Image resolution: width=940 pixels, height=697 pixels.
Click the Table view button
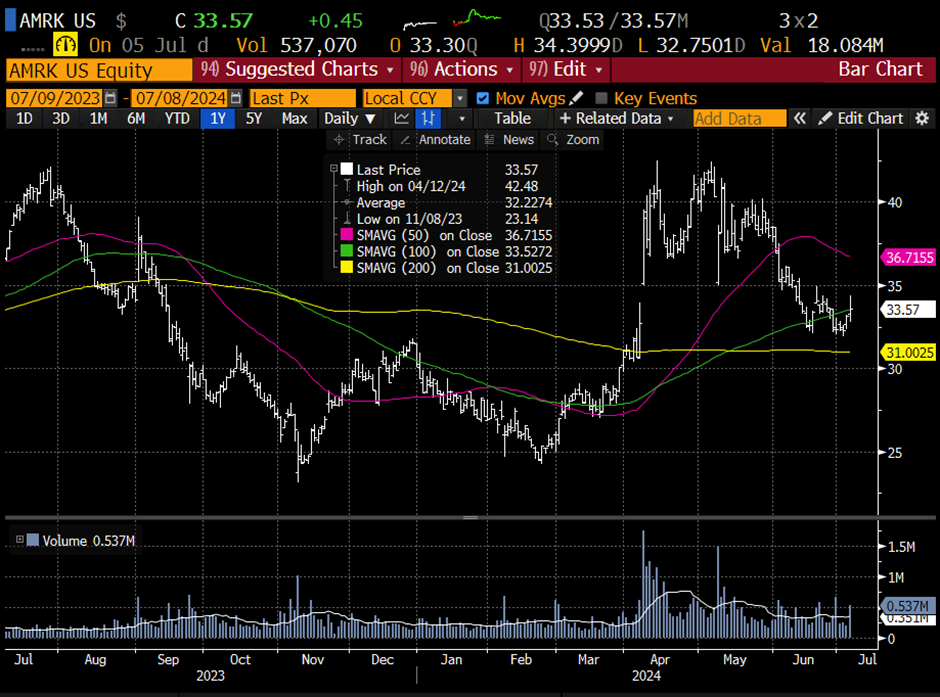click(x=512, y=118)
